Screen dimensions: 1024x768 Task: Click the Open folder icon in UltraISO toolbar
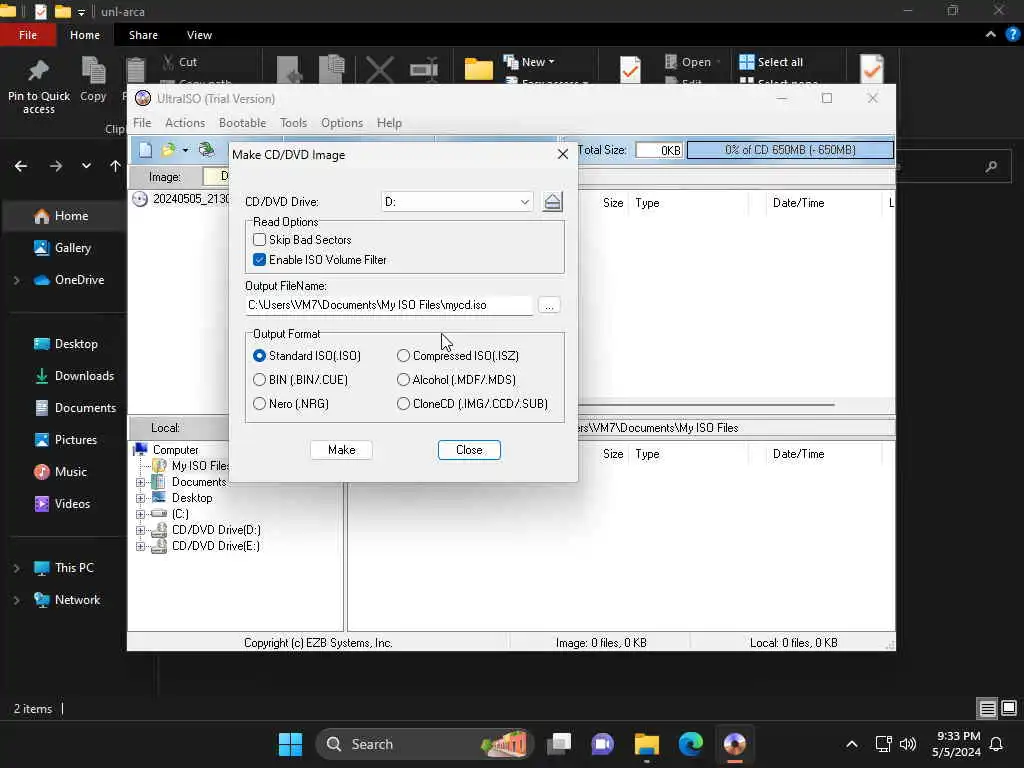click(x=168, y=150)
